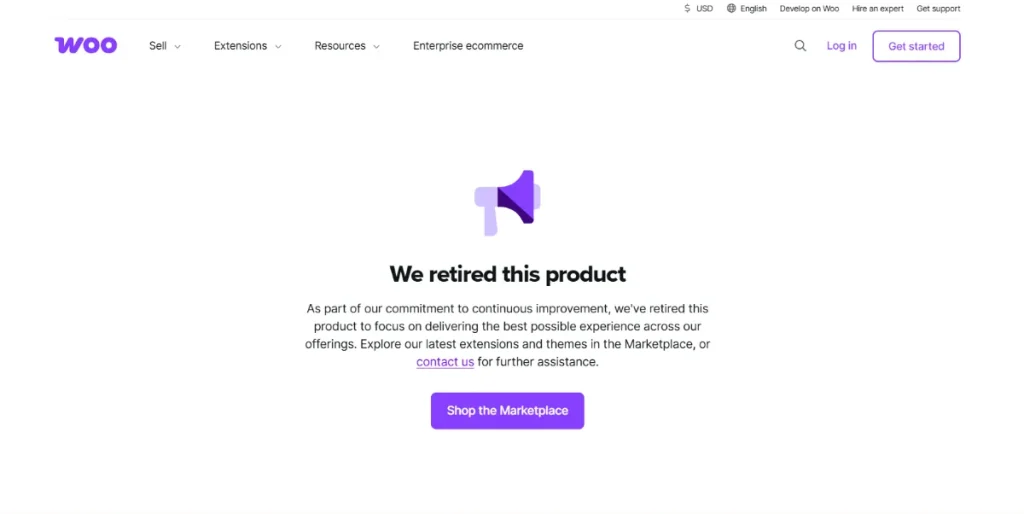Image resolution: width=1024 pixels, height=514 pixels.
Task: Visit the Get support link
Action: pos(938,9)
